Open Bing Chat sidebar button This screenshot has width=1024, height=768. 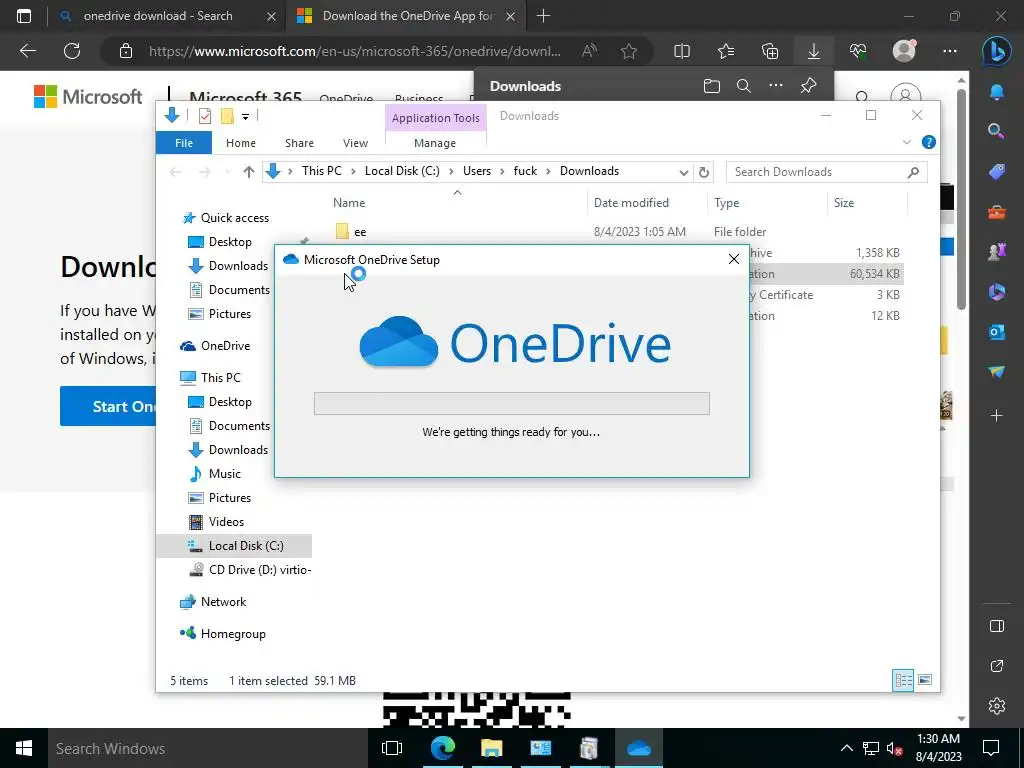point(997,52)
